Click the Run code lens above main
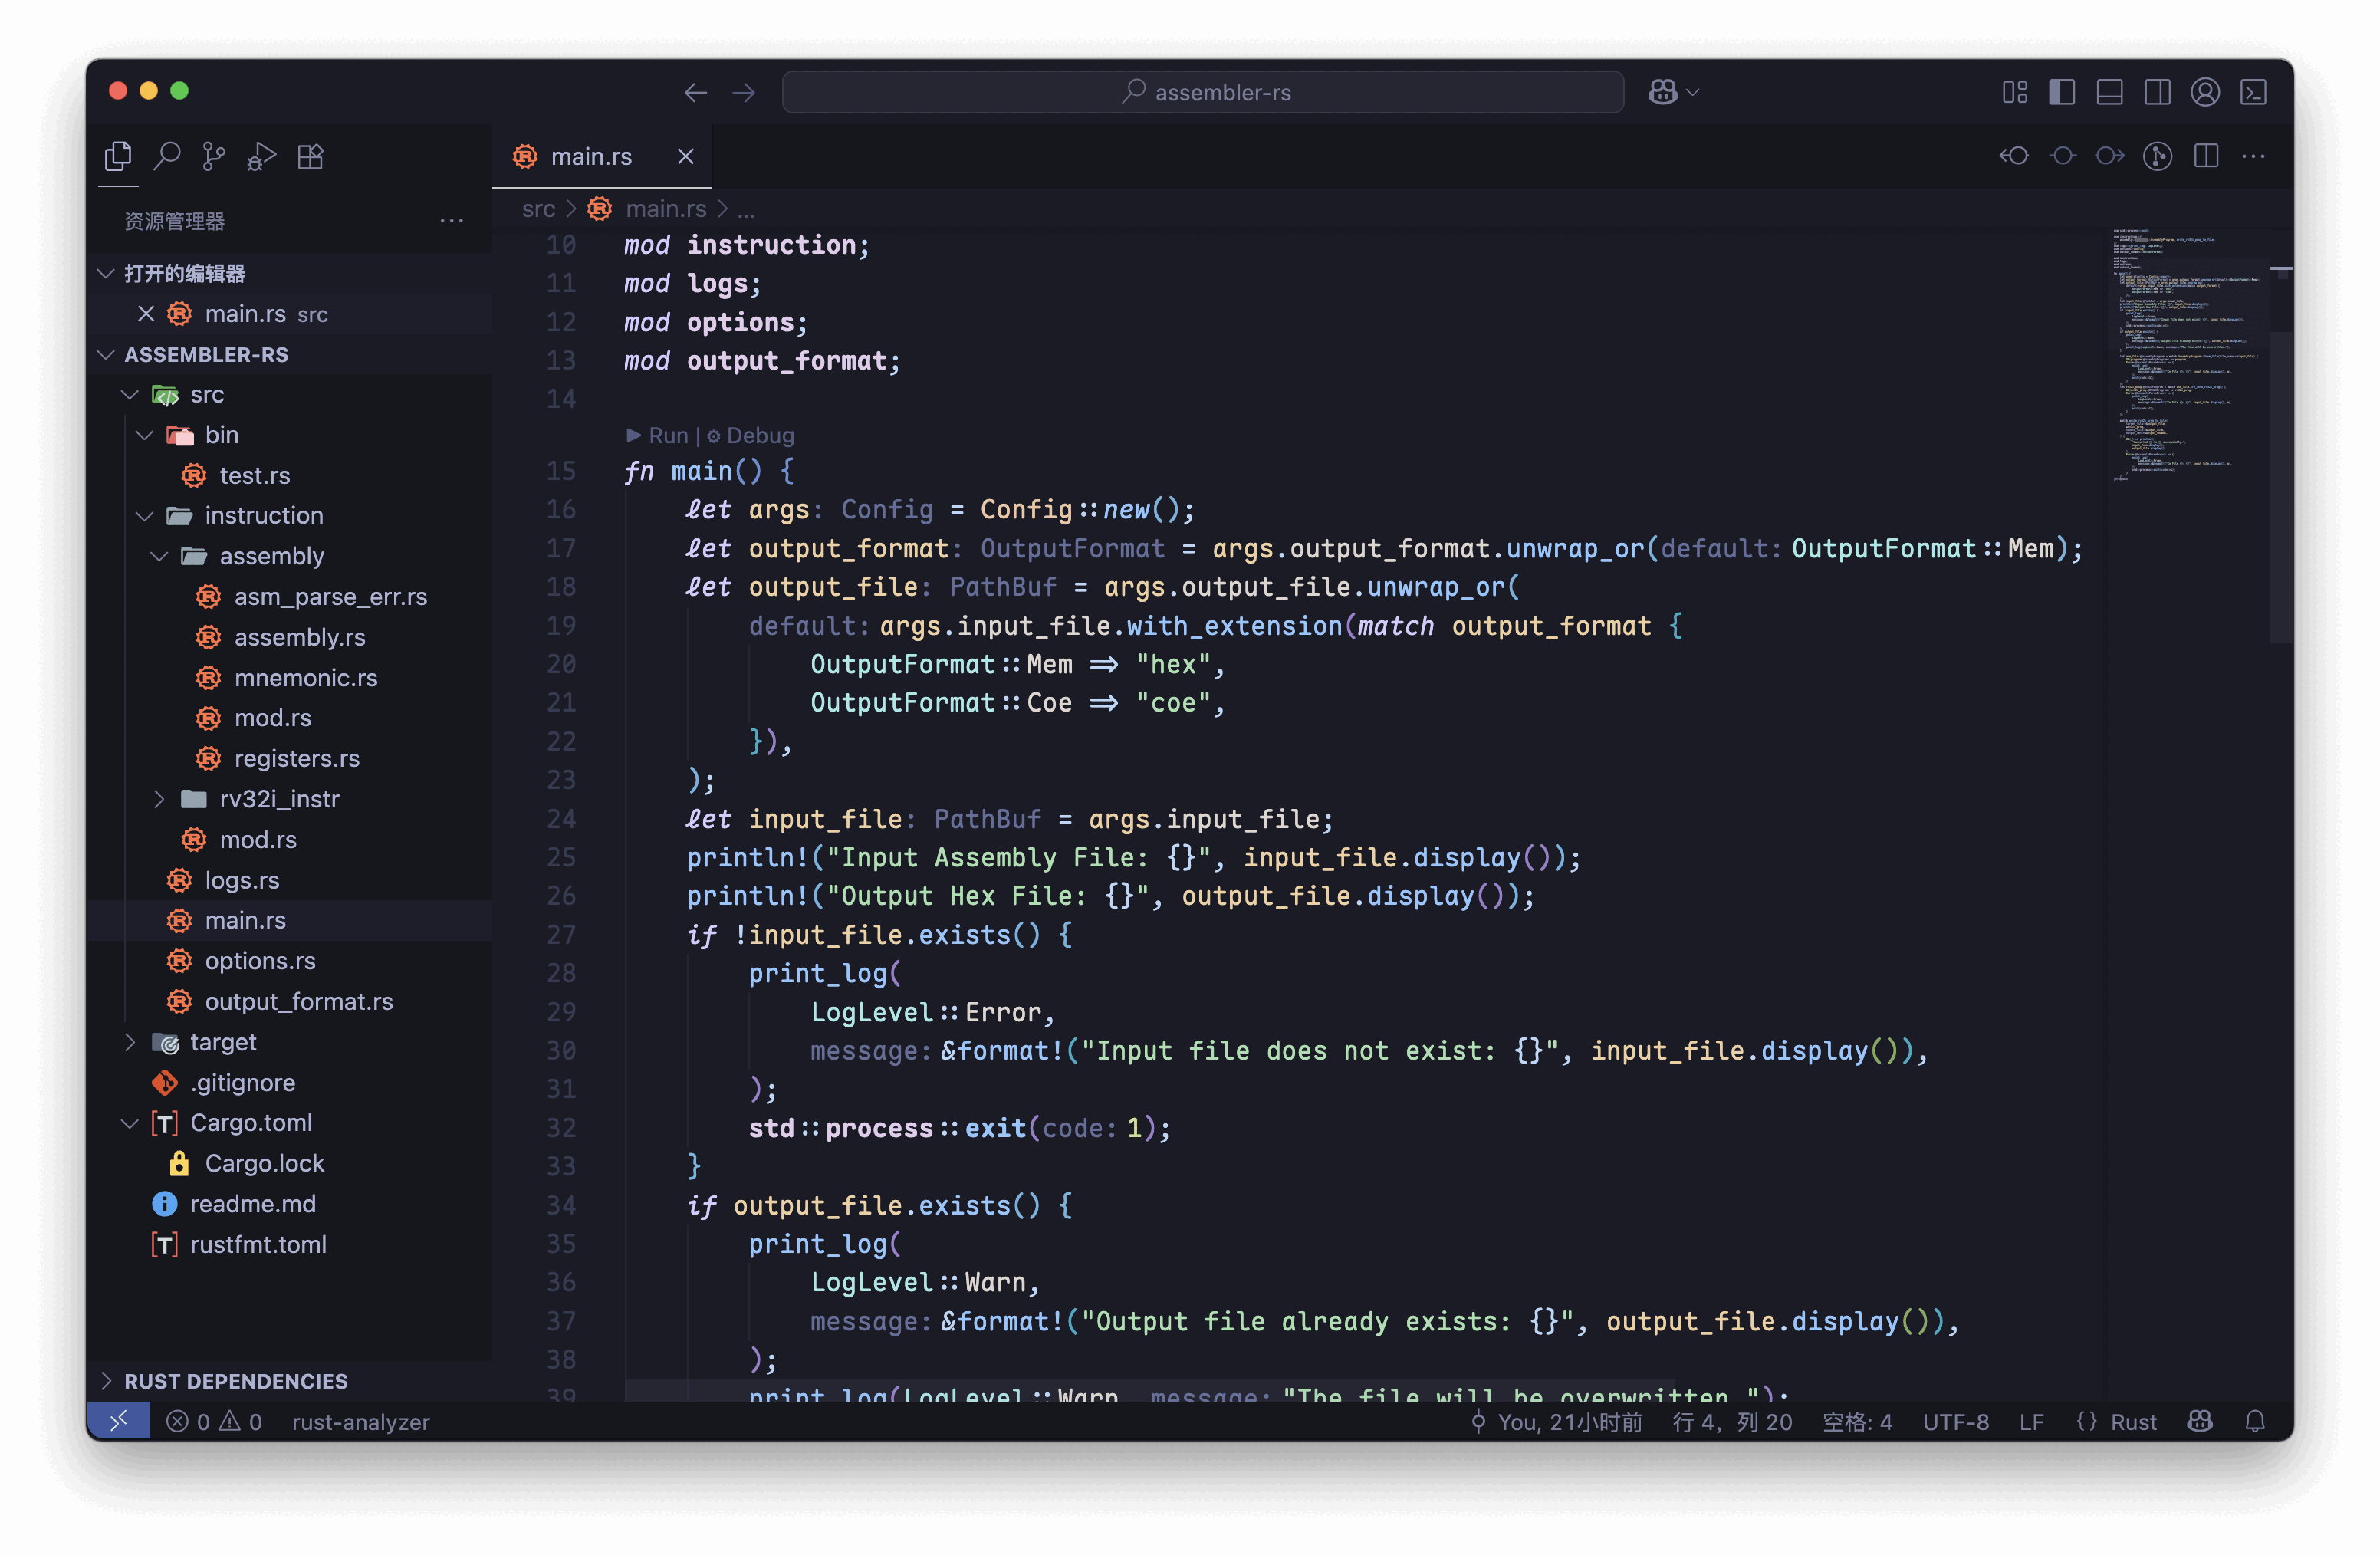 click(658, 435)
